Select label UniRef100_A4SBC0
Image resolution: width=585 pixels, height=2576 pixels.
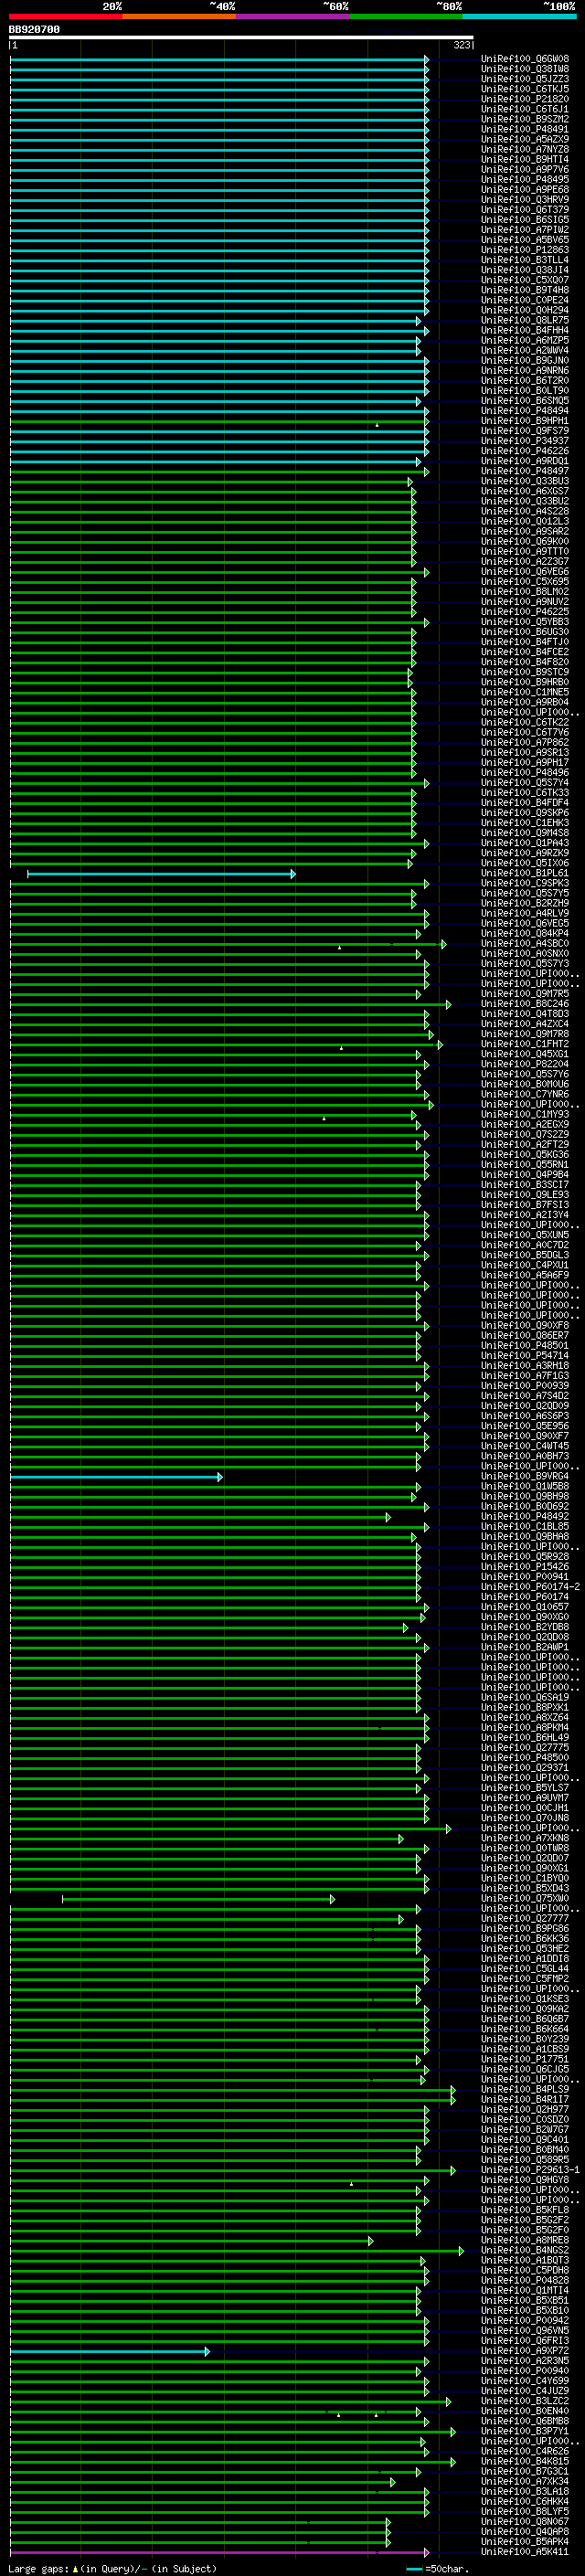pyautogui.click(x=525, y=944)
